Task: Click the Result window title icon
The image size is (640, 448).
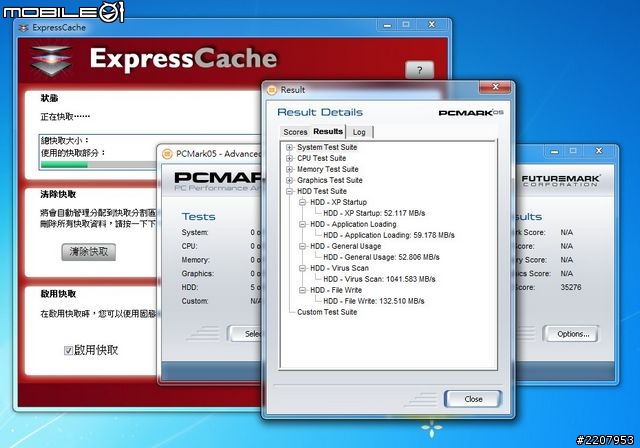Action: [x=272, y=90]
